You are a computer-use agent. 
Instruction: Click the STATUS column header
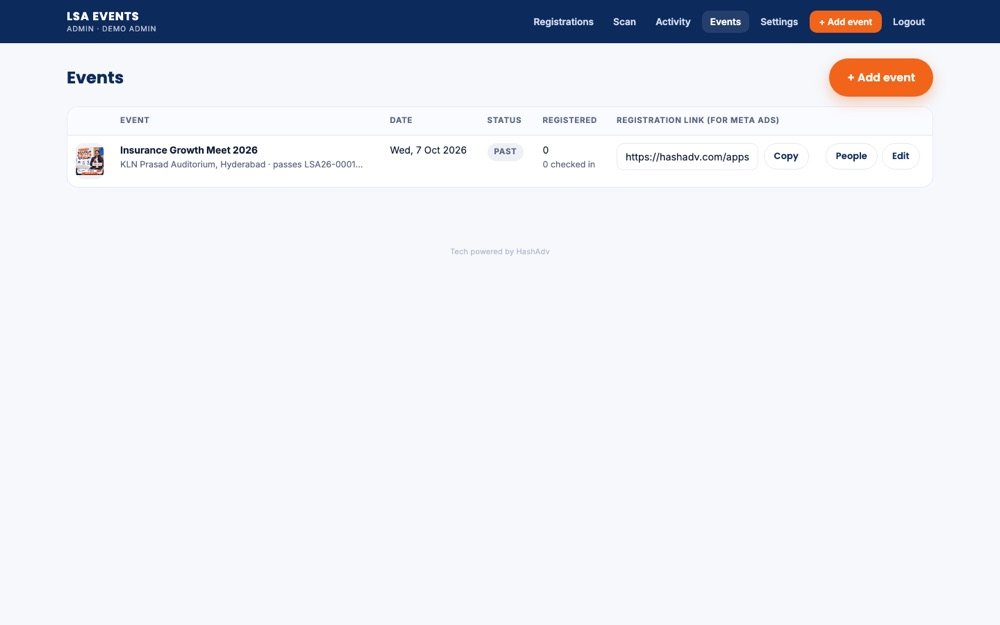504,121
